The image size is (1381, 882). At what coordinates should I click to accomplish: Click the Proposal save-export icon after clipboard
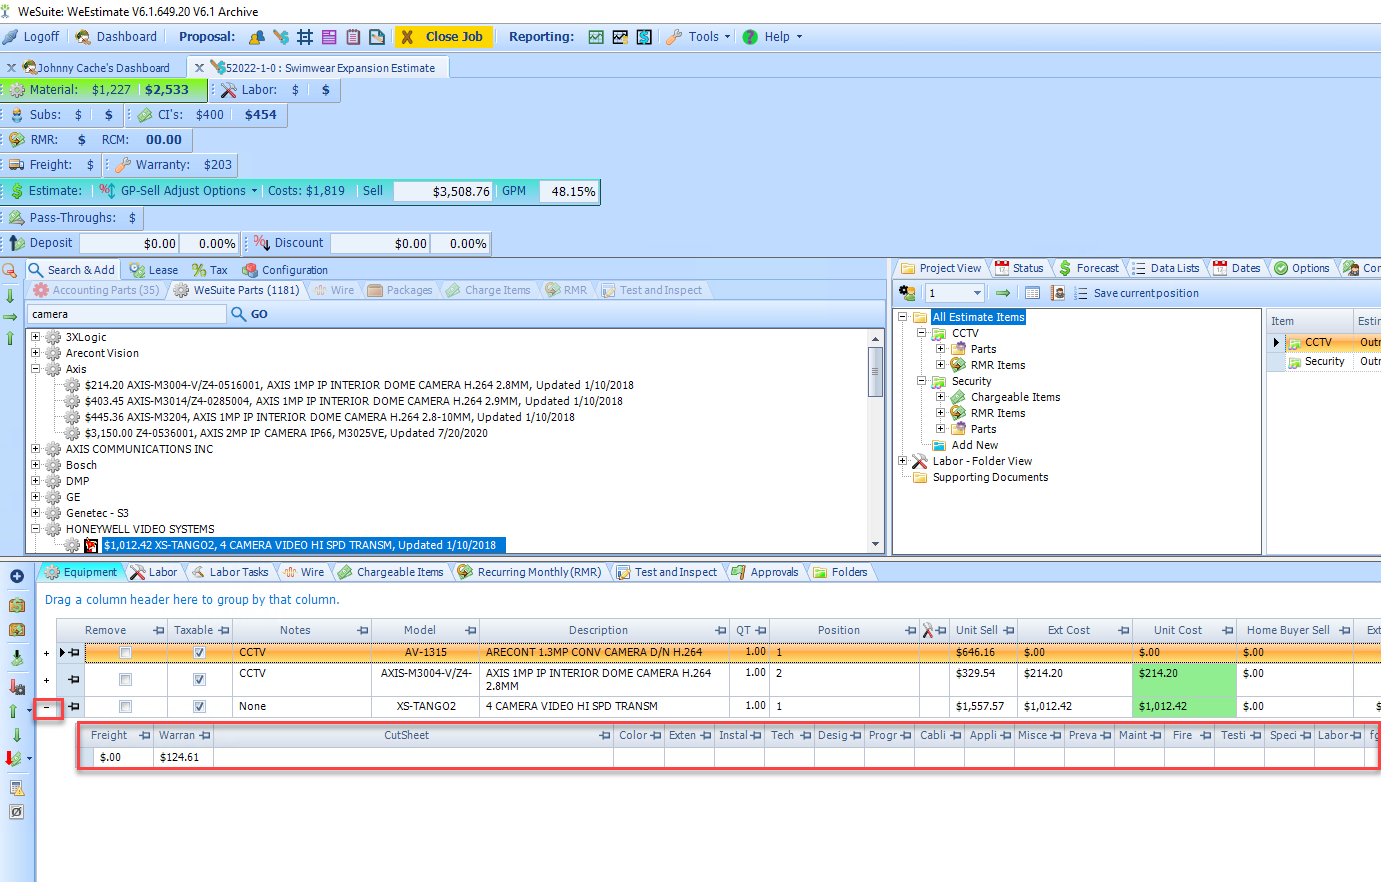pos(377,37)
